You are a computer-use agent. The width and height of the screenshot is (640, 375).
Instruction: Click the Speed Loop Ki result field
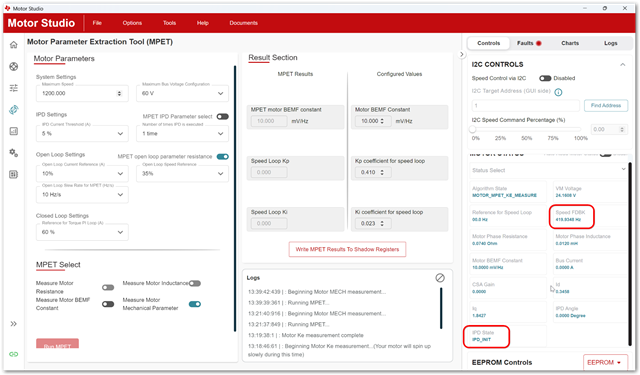pos(269,224)
